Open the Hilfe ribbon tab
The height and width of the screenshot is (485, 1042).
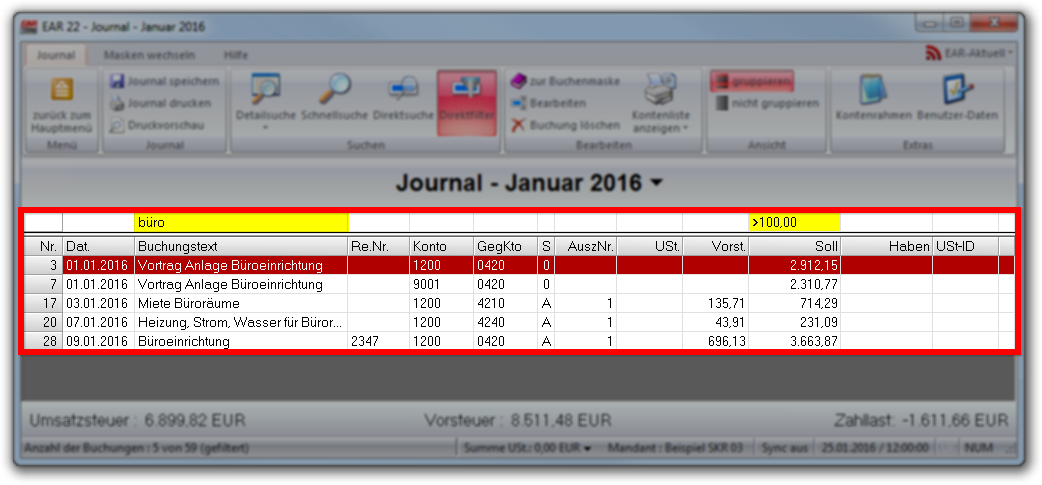pos(236,54)
